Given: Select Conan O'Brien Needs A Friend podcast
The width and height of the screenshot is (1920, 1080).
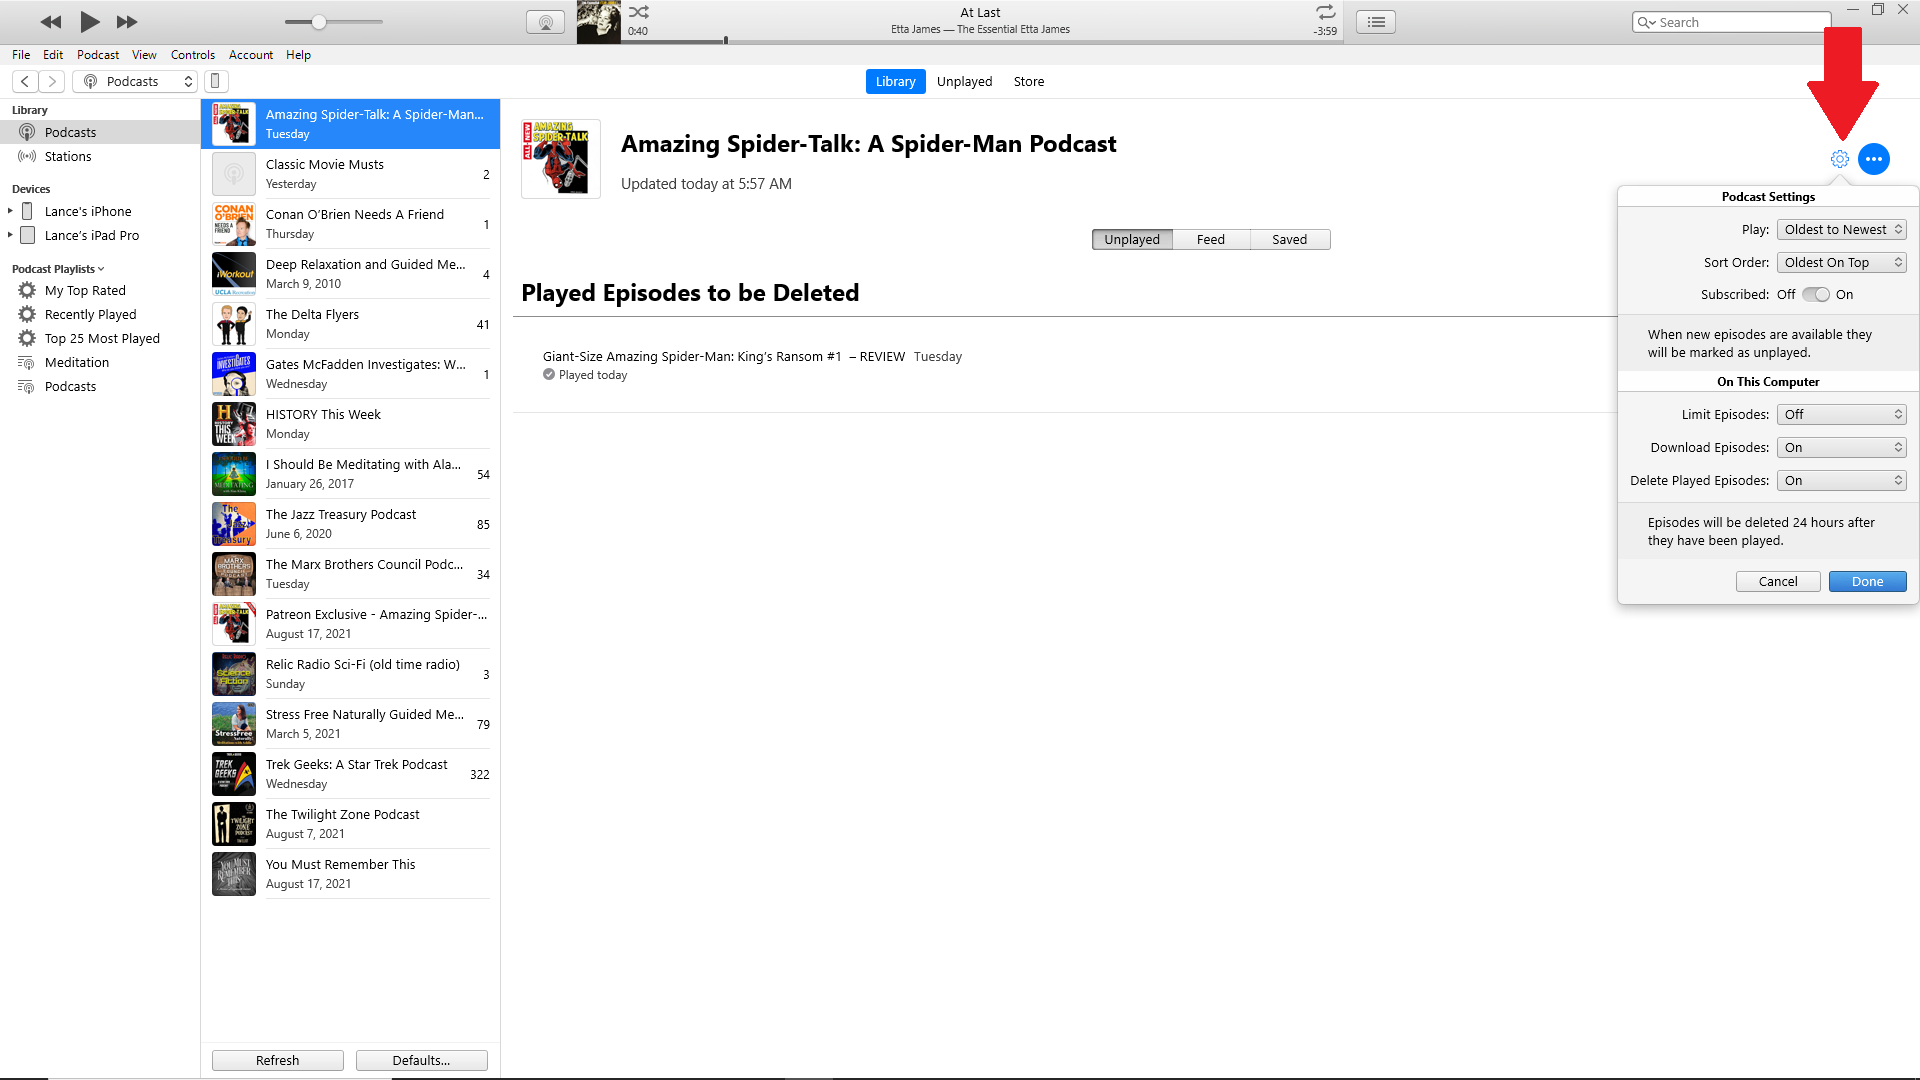Looking at the screenshot, I should pyautogui.click(x=350, y=224).
